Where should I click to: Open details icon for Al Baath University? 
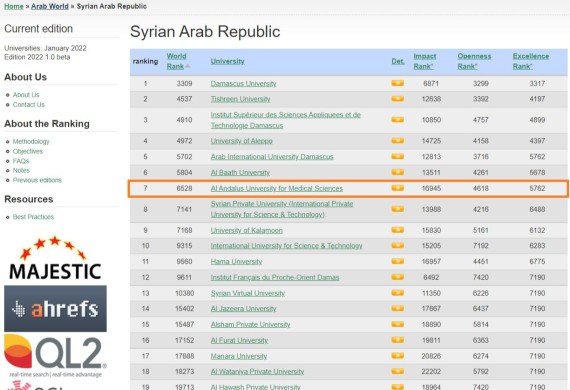pos(397,172)
